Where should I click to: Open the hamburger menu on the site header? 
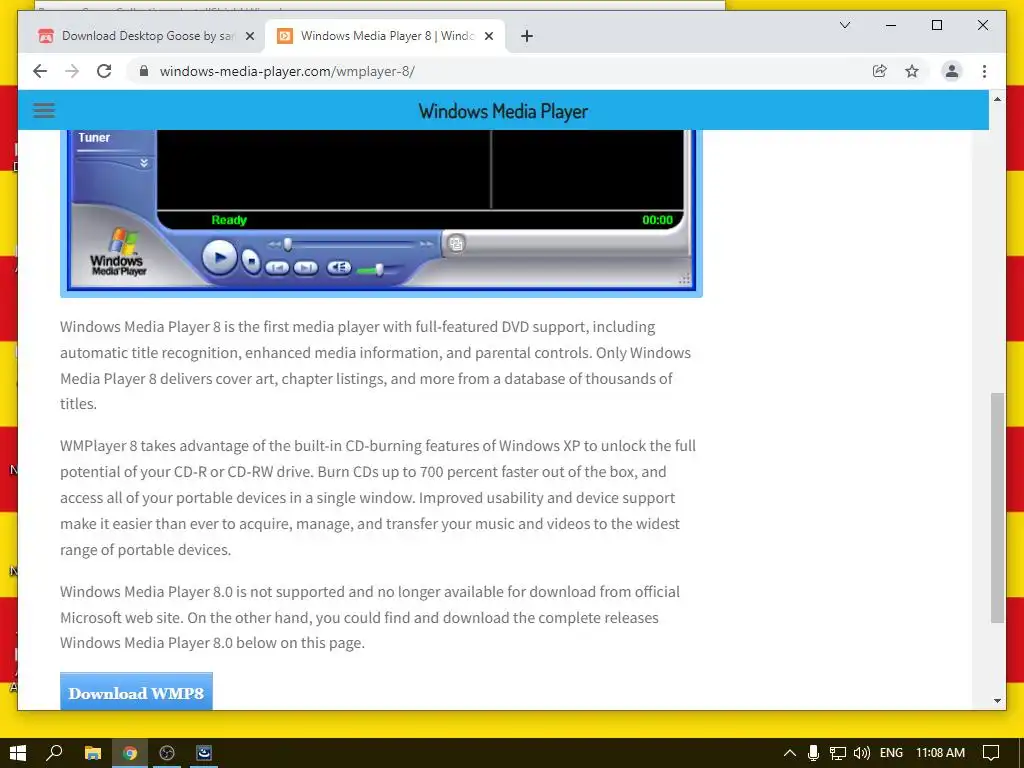(x=44, y=110)
